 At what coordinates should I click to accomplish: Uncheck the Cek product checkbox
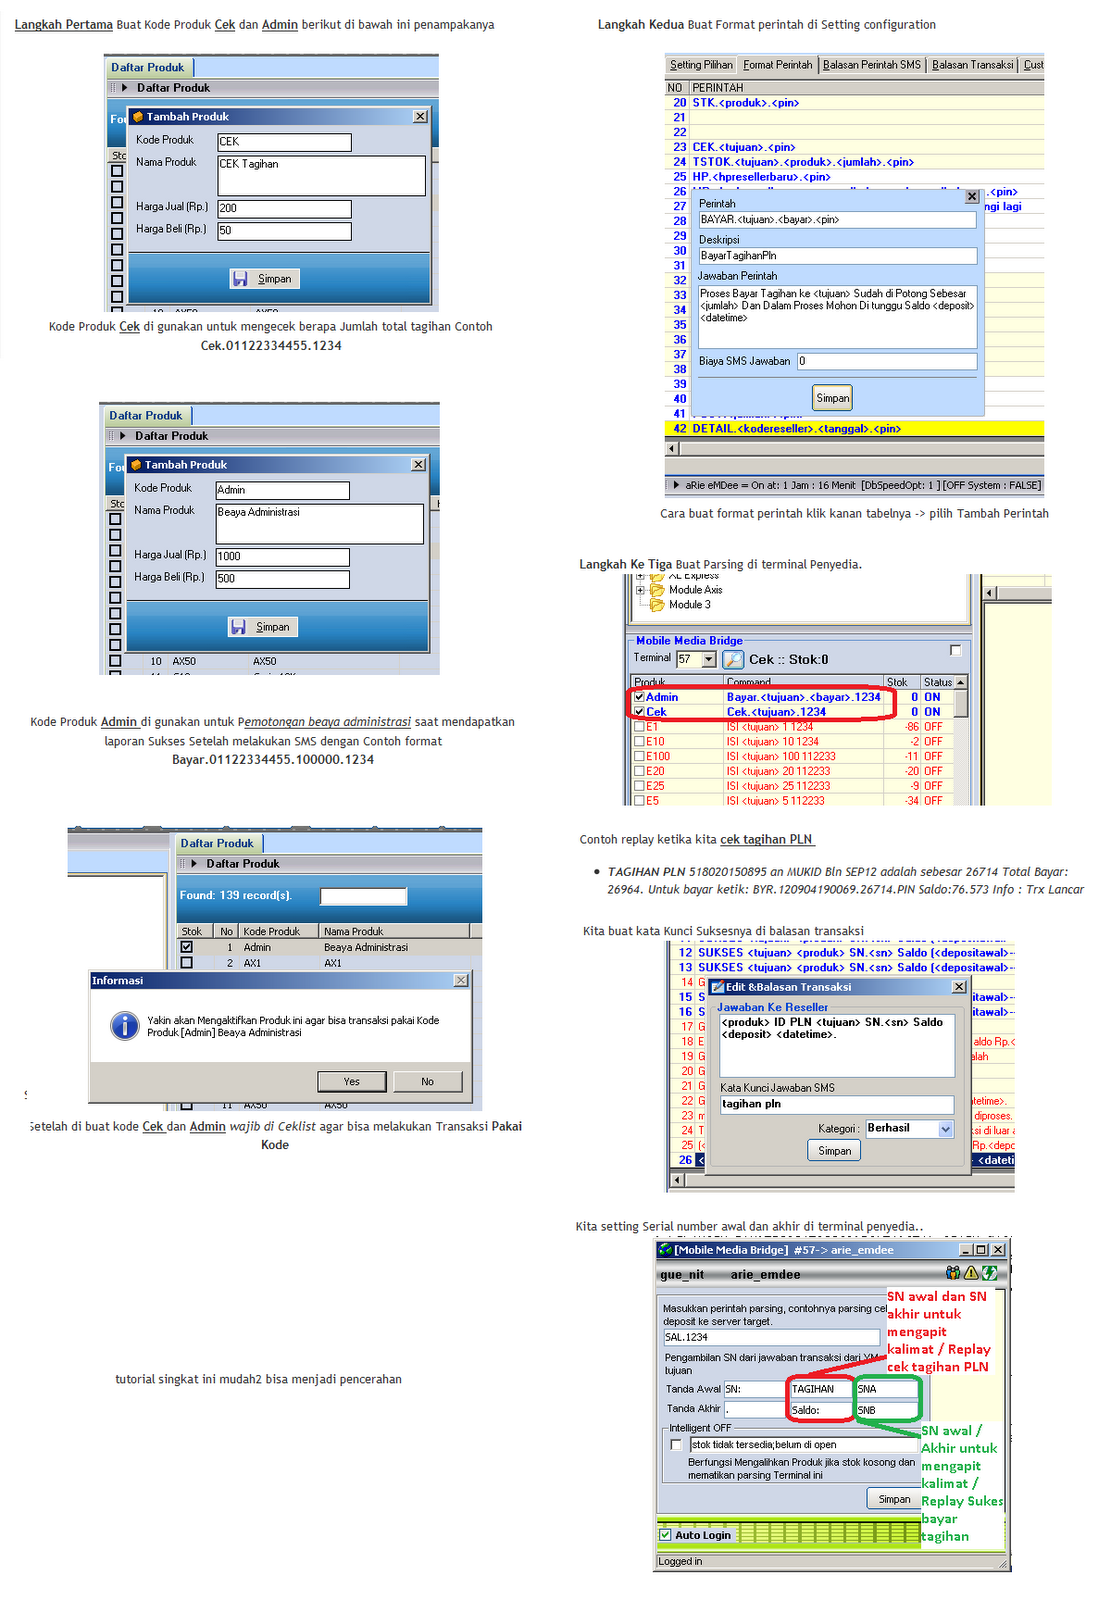(639, 712)
